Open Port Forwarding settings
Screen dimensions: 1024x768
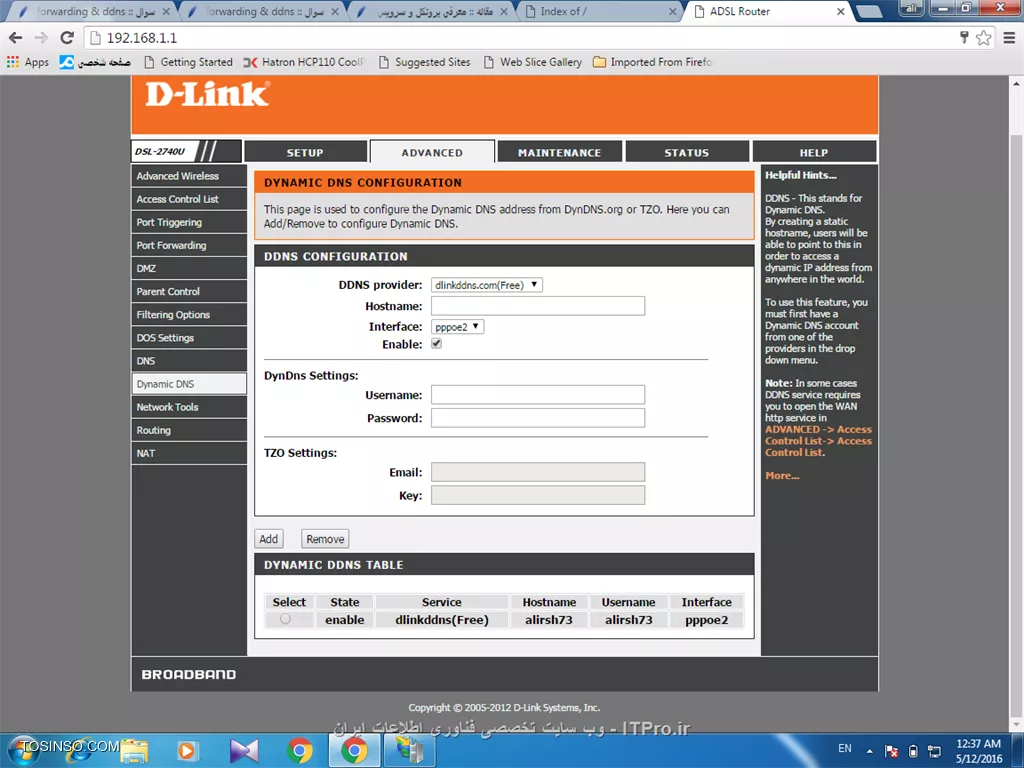(189, 245)
